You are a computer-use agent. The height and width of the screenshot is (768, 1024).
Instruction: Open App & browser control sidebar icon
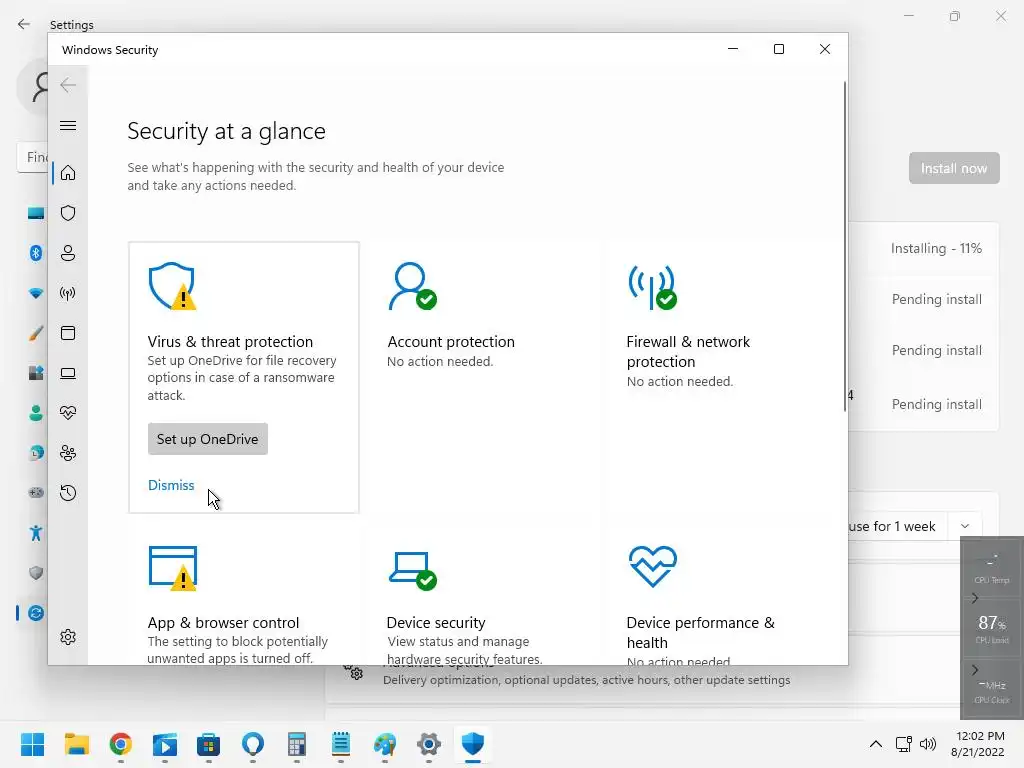(x=68, y=333)
